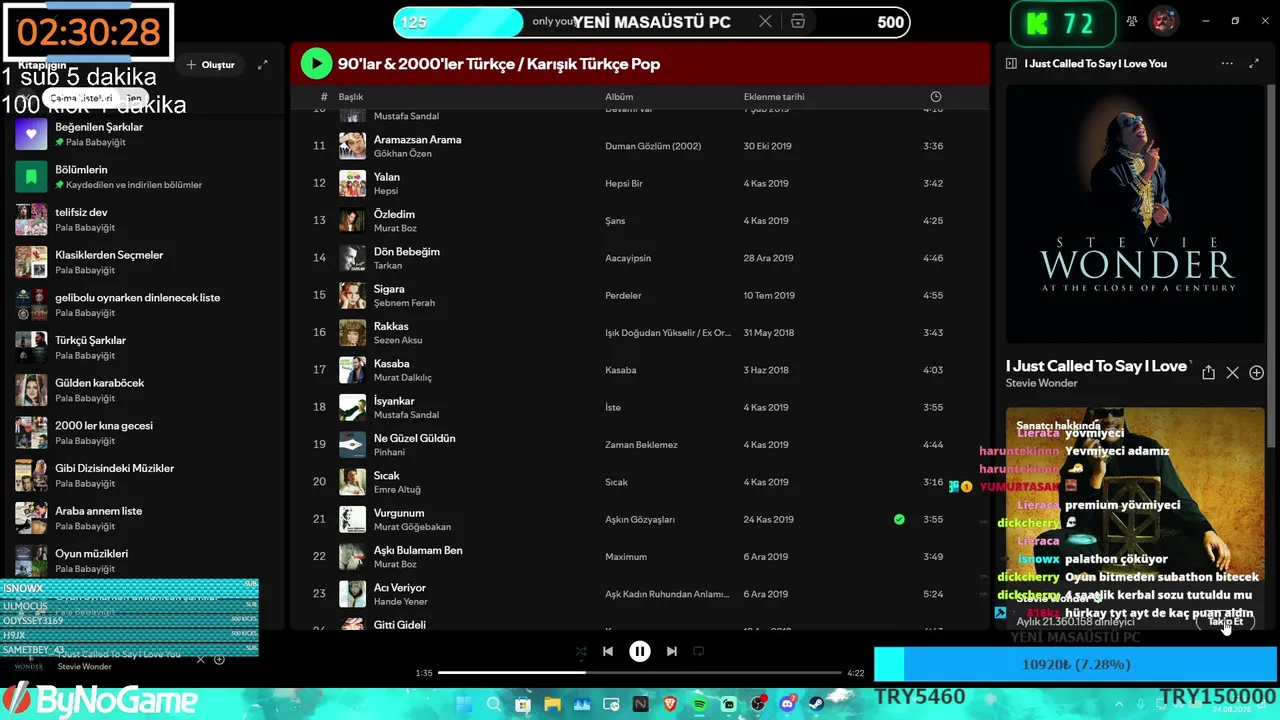This screenshot has width=1280, height=720.
Task: Select the Gülden karaböcek playlist thumbnail
Action: (31, 390)
